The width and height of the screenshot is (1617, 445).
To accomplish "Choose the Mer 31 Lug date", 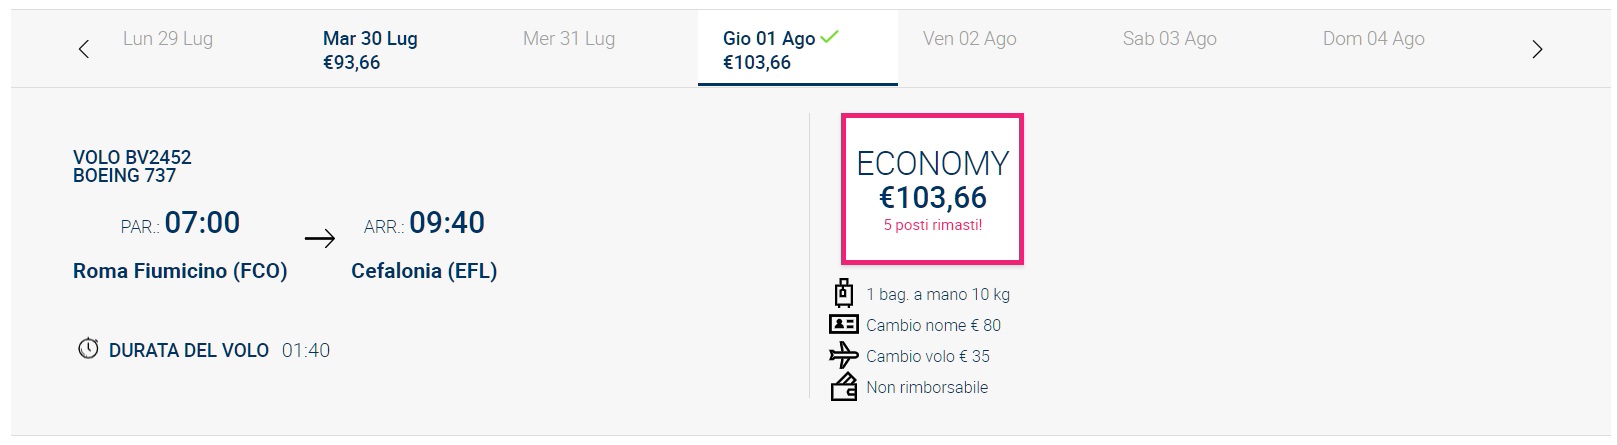I will coord(569,39).
